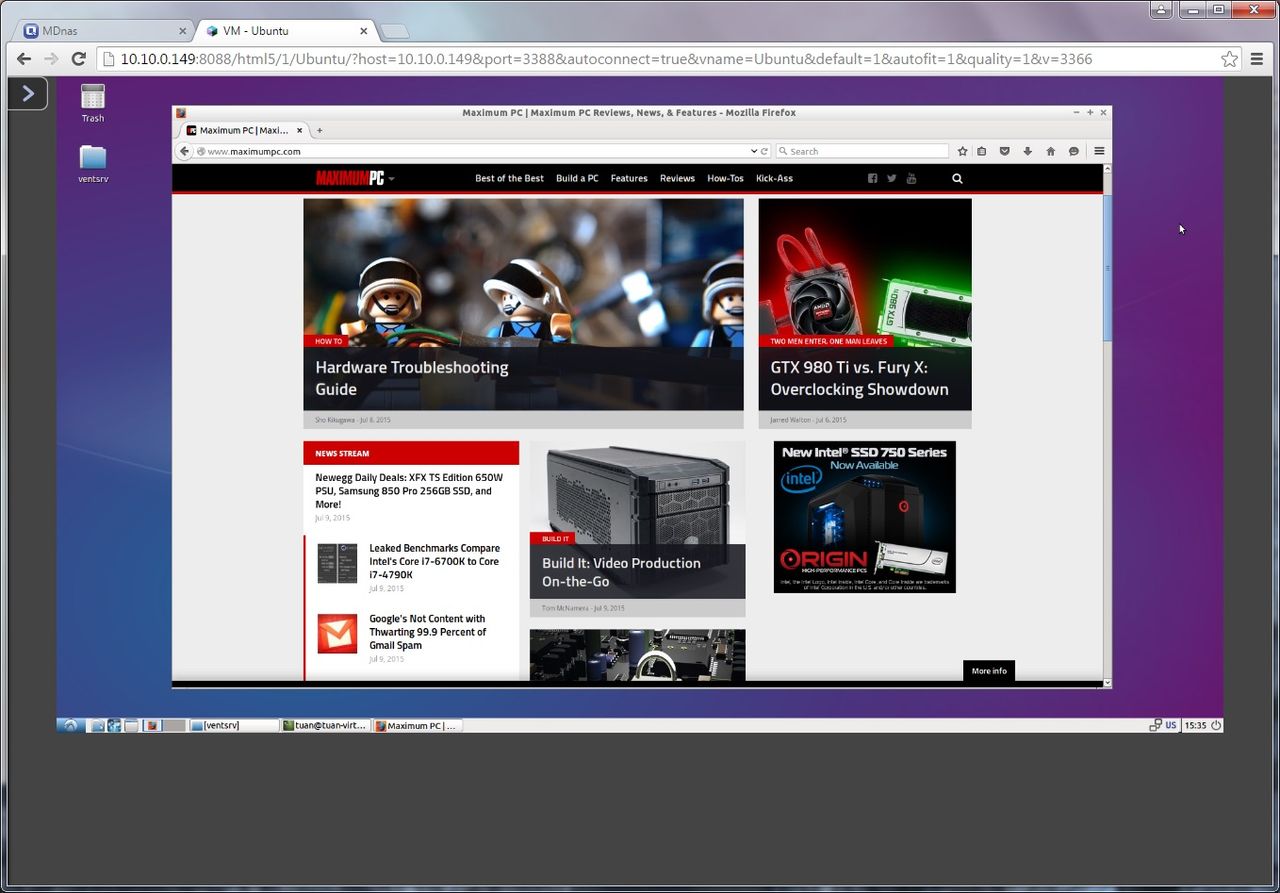The width and height of the screenshot is (1280, 893).
Task: Click the Chrome address bar URL
Action: click(606, 59)
